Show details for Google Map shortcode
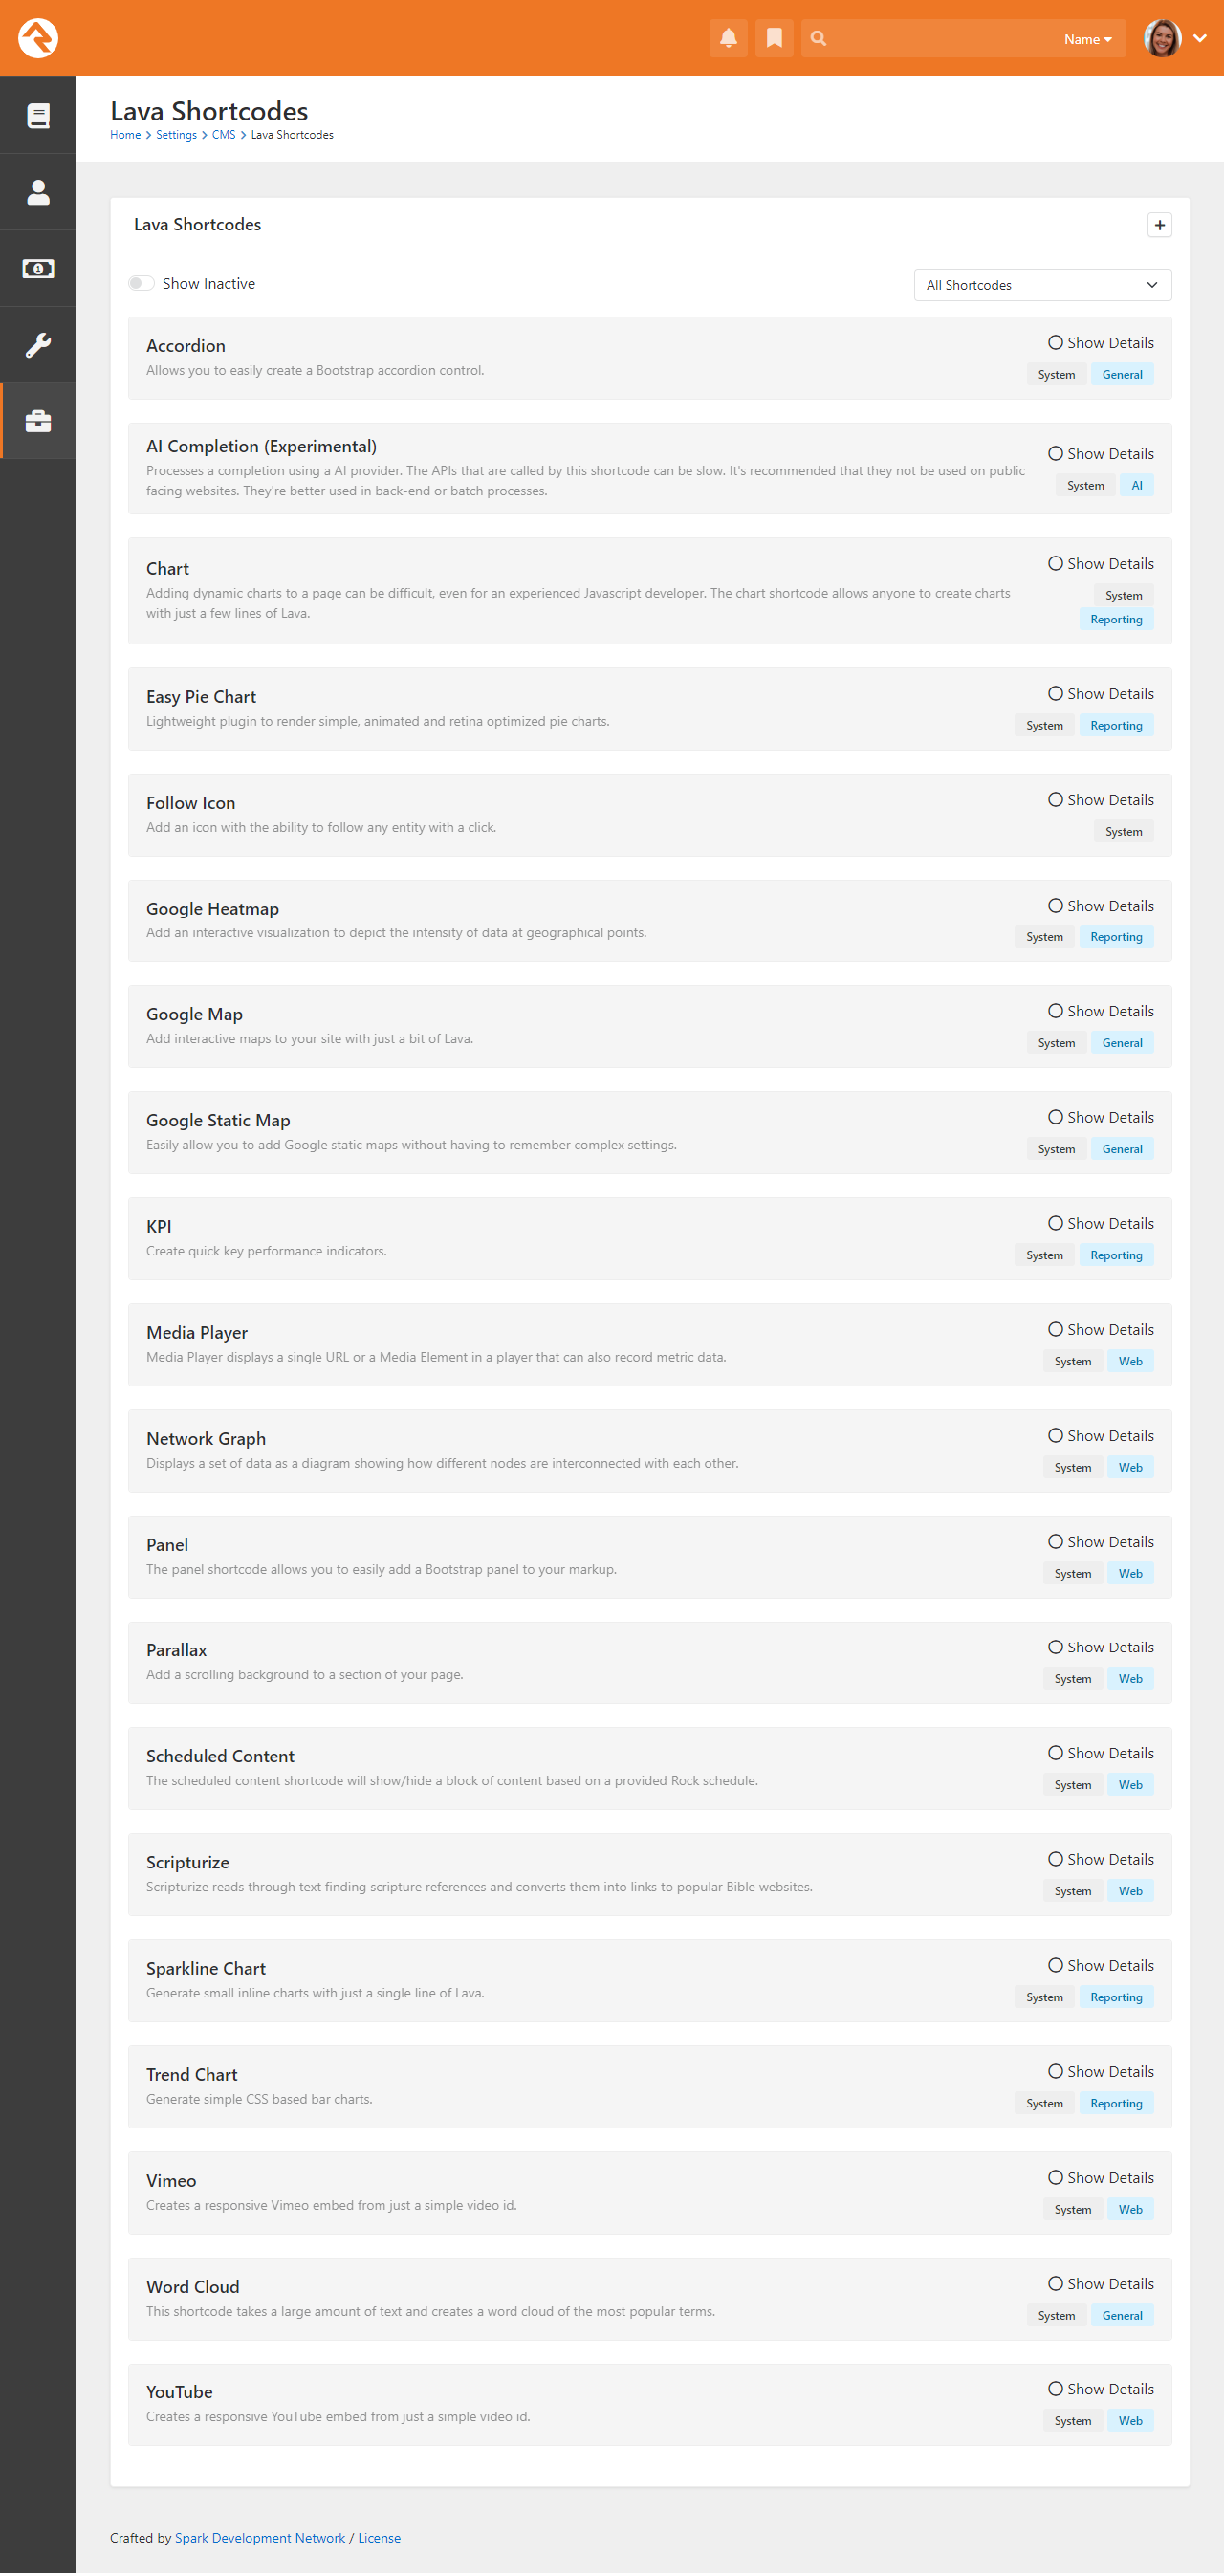This screenshot has width=1224, height=2576. (1100, 1011)
